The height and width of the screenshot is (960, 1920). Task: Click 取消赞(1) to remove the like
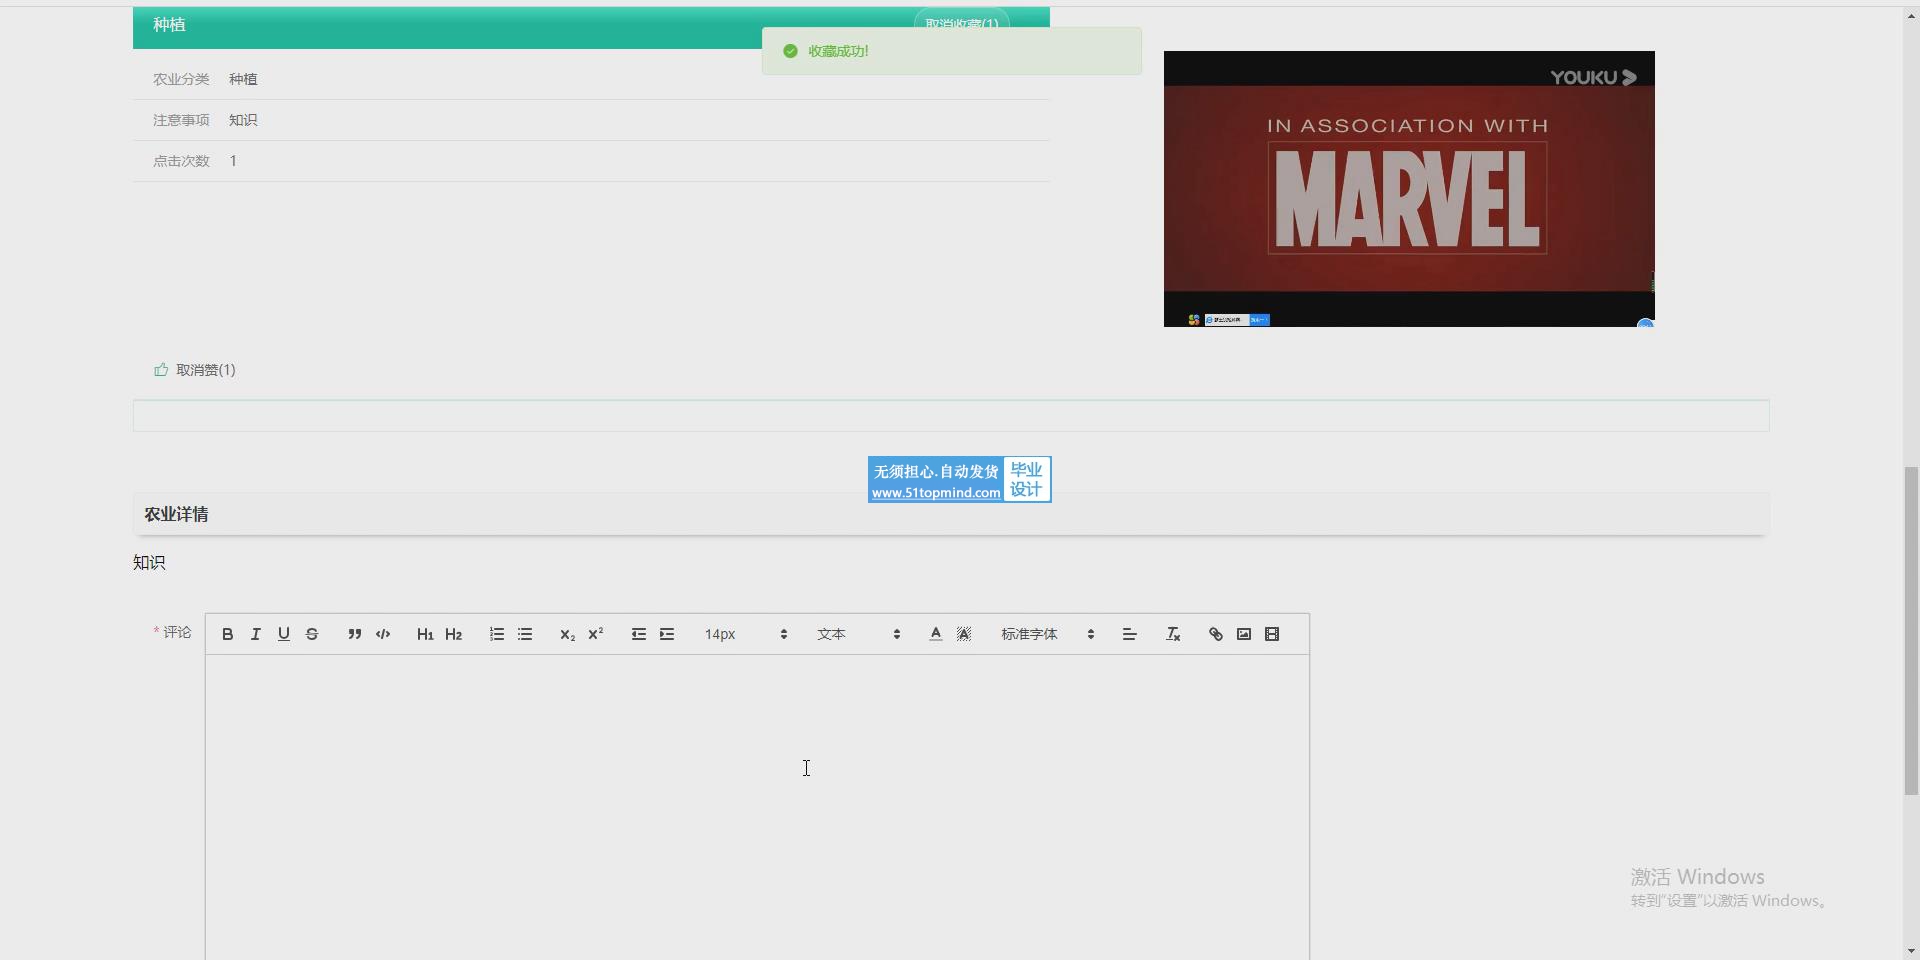click(206, 370)
